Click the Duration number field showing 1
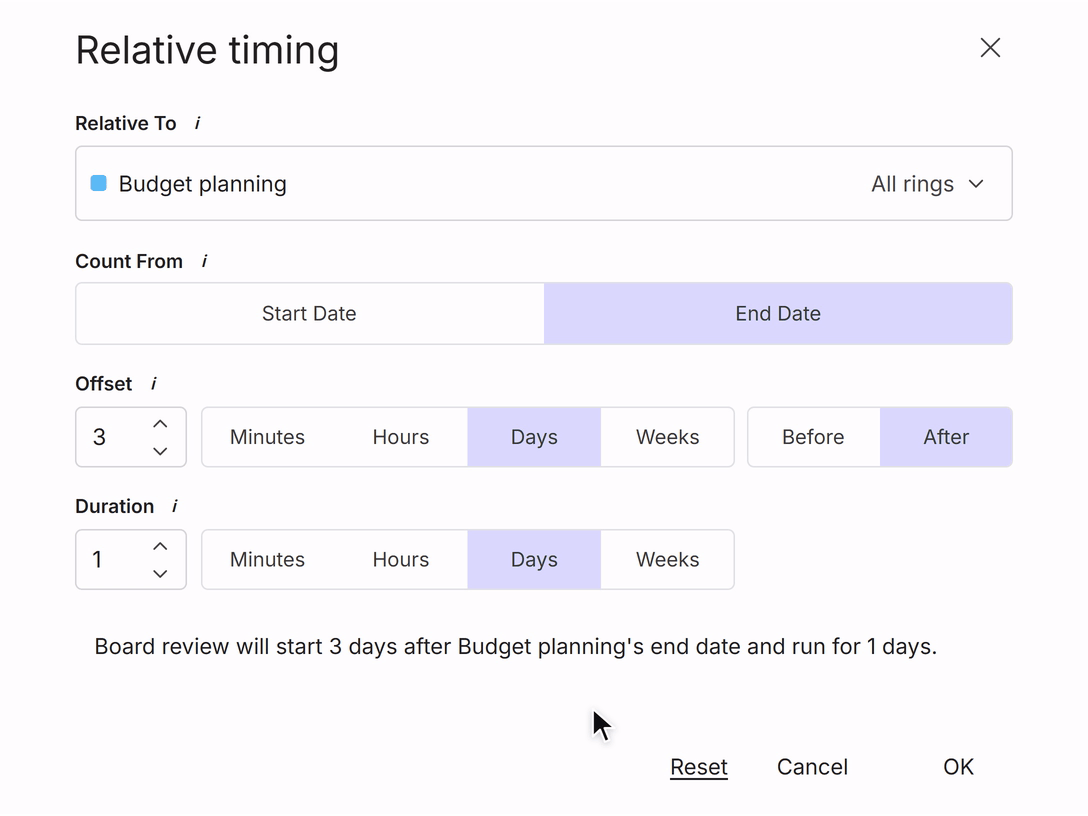Image resolution: width=1088 pixels, height=816 pixels. coord(130,560)
